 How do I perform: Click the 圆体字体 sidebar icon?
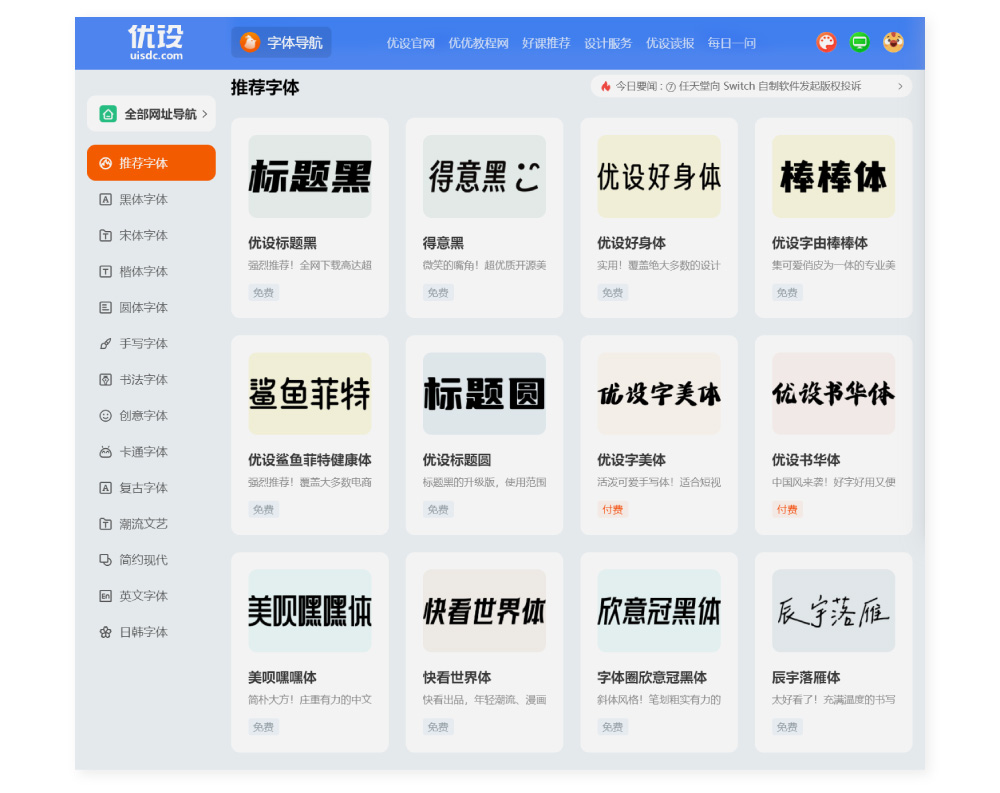click(x=105, y=308)
